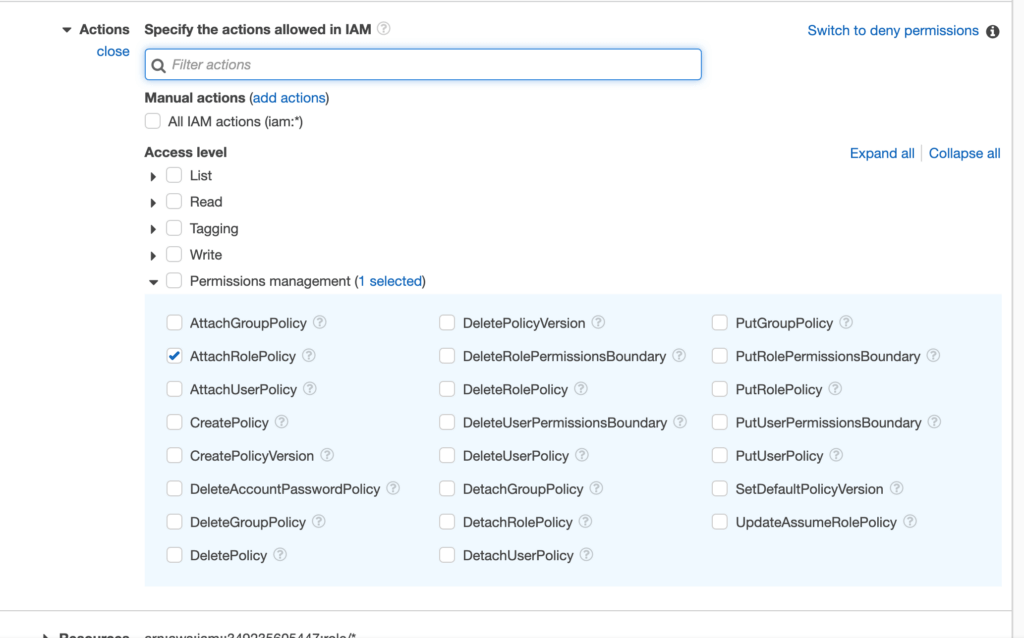
Task: Collapse the Actions section arrow
Action: (x=67, y=30)
